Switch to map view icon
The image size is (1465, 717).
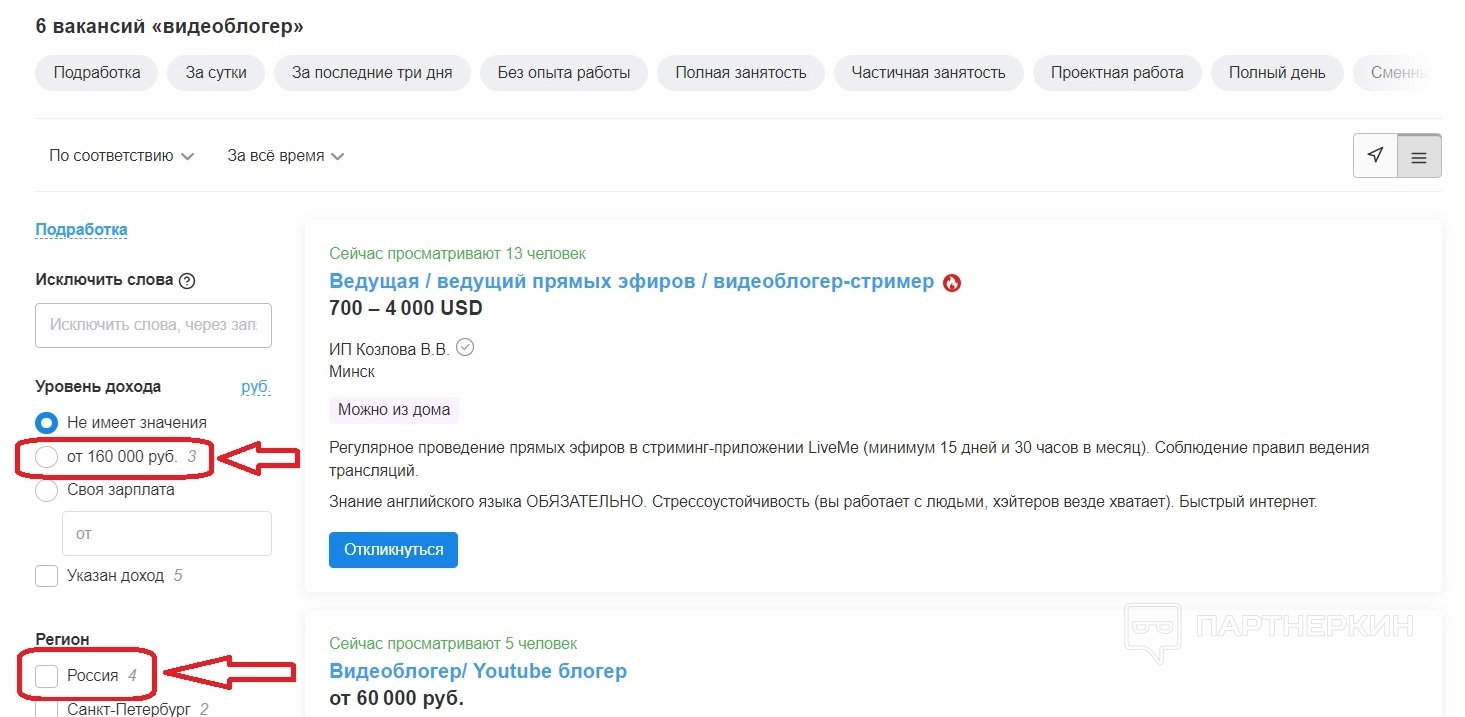pyautogui.click(x=1375, y=155)
